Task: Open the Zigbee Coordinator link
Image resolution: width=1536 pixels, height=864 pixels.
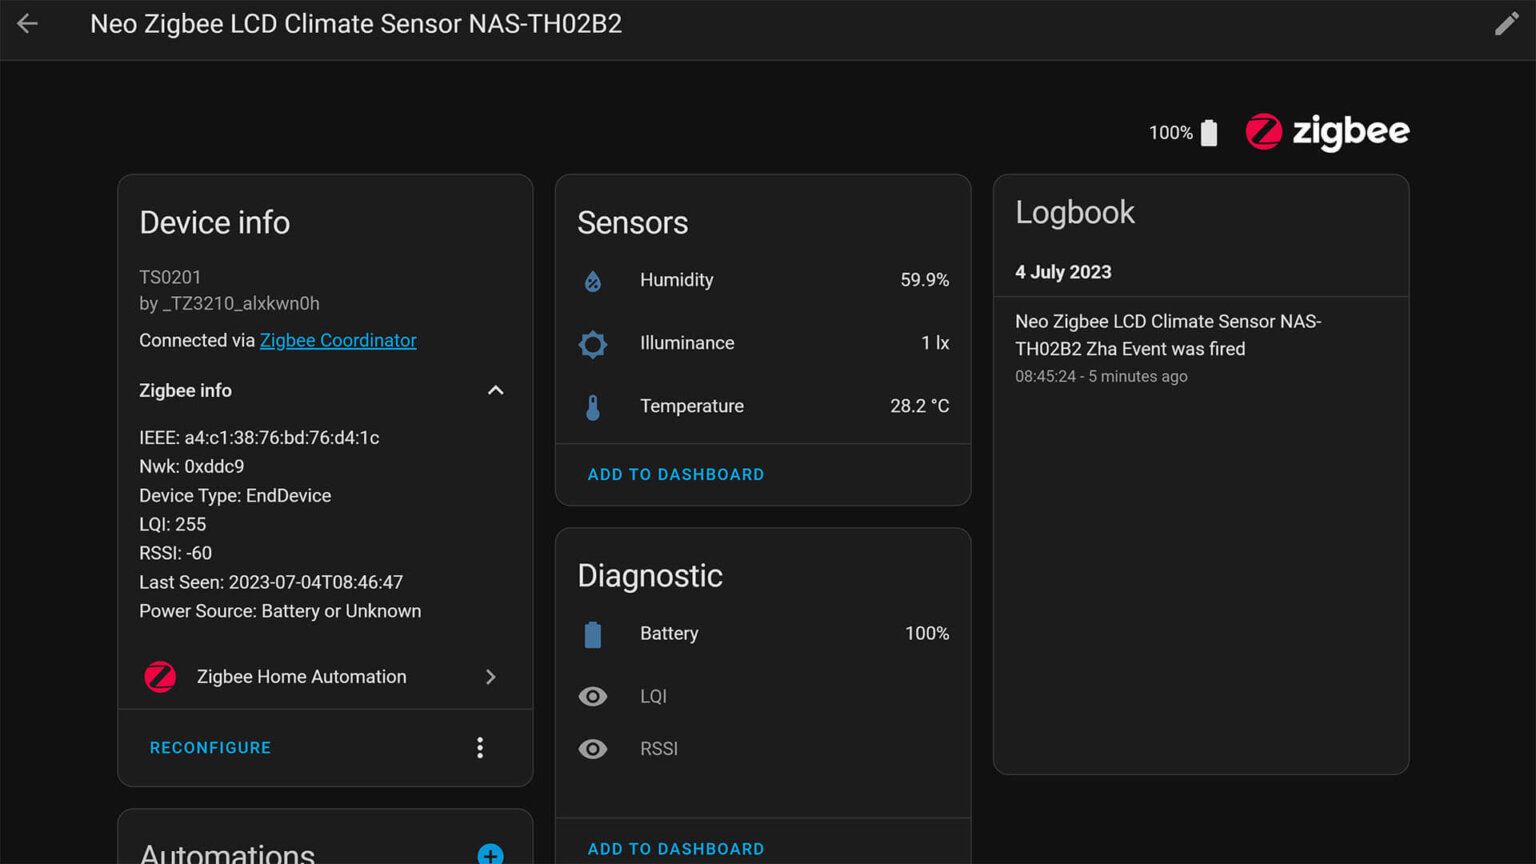Action: pos(337,340)
